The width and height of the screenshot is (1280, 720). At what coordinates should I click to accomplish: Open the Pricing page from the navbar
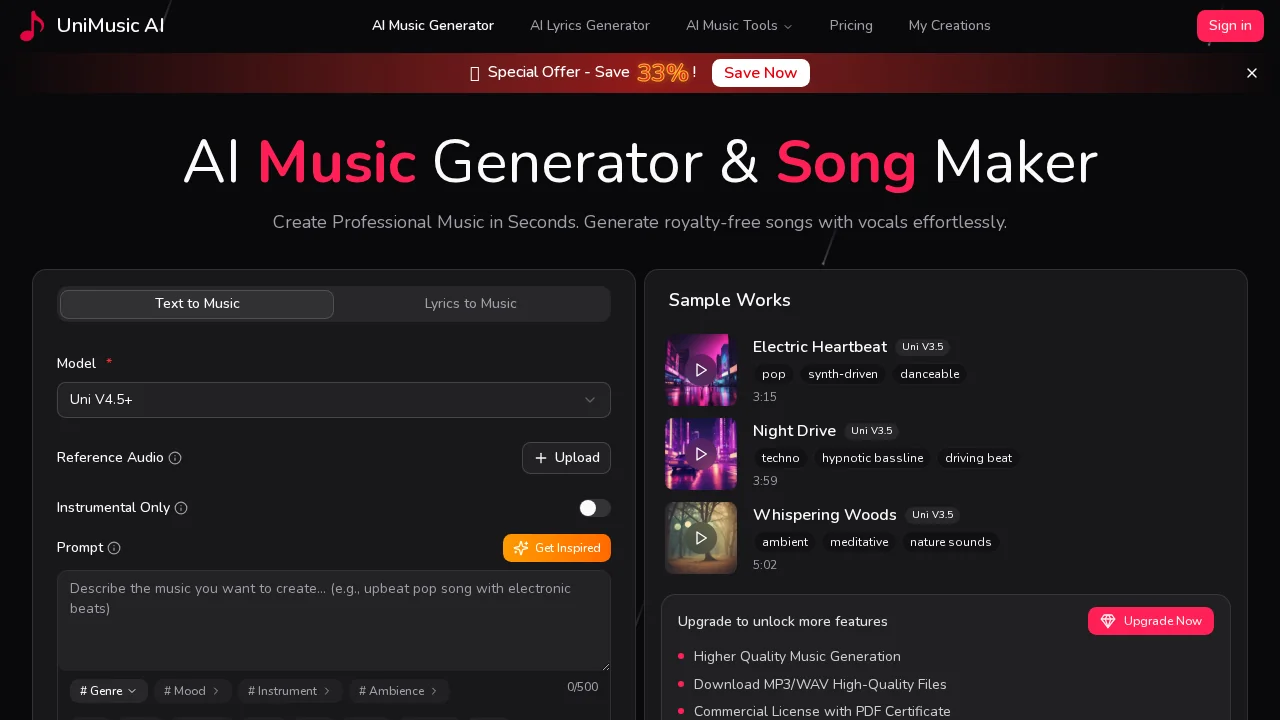tap(851, 26)
